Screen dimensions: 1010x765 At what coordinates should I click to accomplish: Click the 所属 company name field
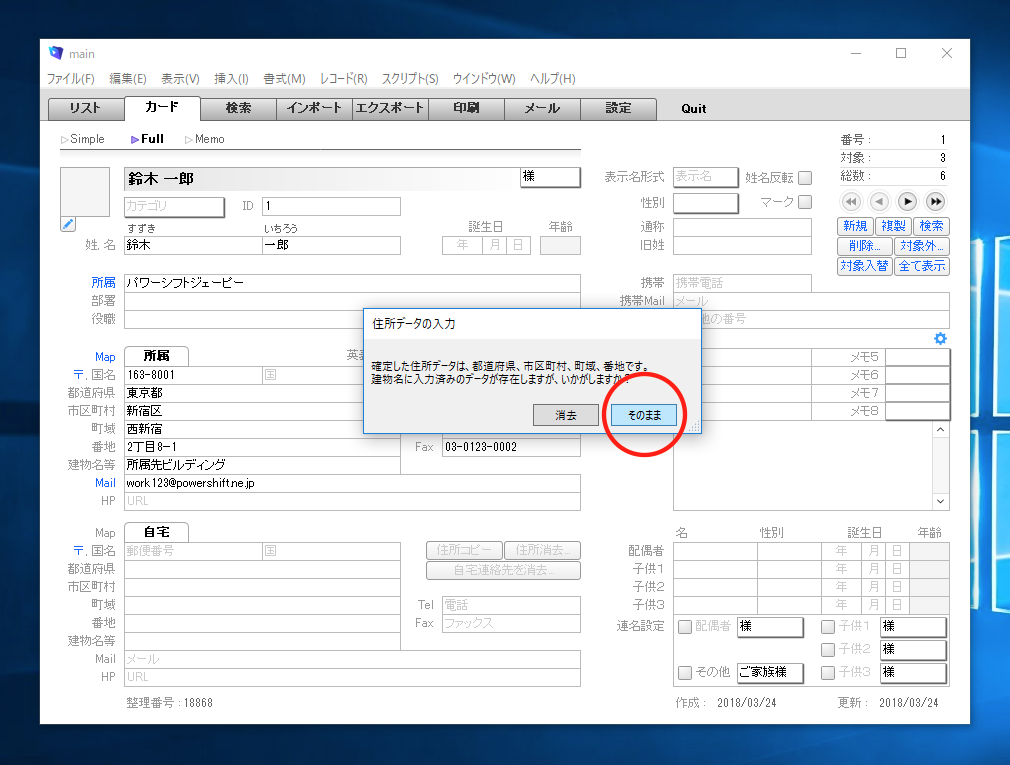352,283
